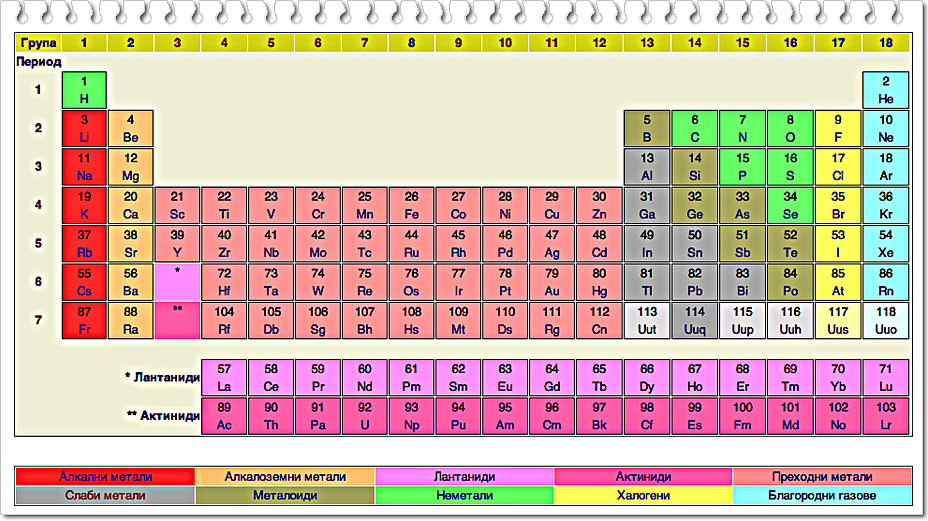The width and height of the screenshot is (928, 521).
Task: Select the Caesium (Cs) cell
Action: (x=84, y=282)
